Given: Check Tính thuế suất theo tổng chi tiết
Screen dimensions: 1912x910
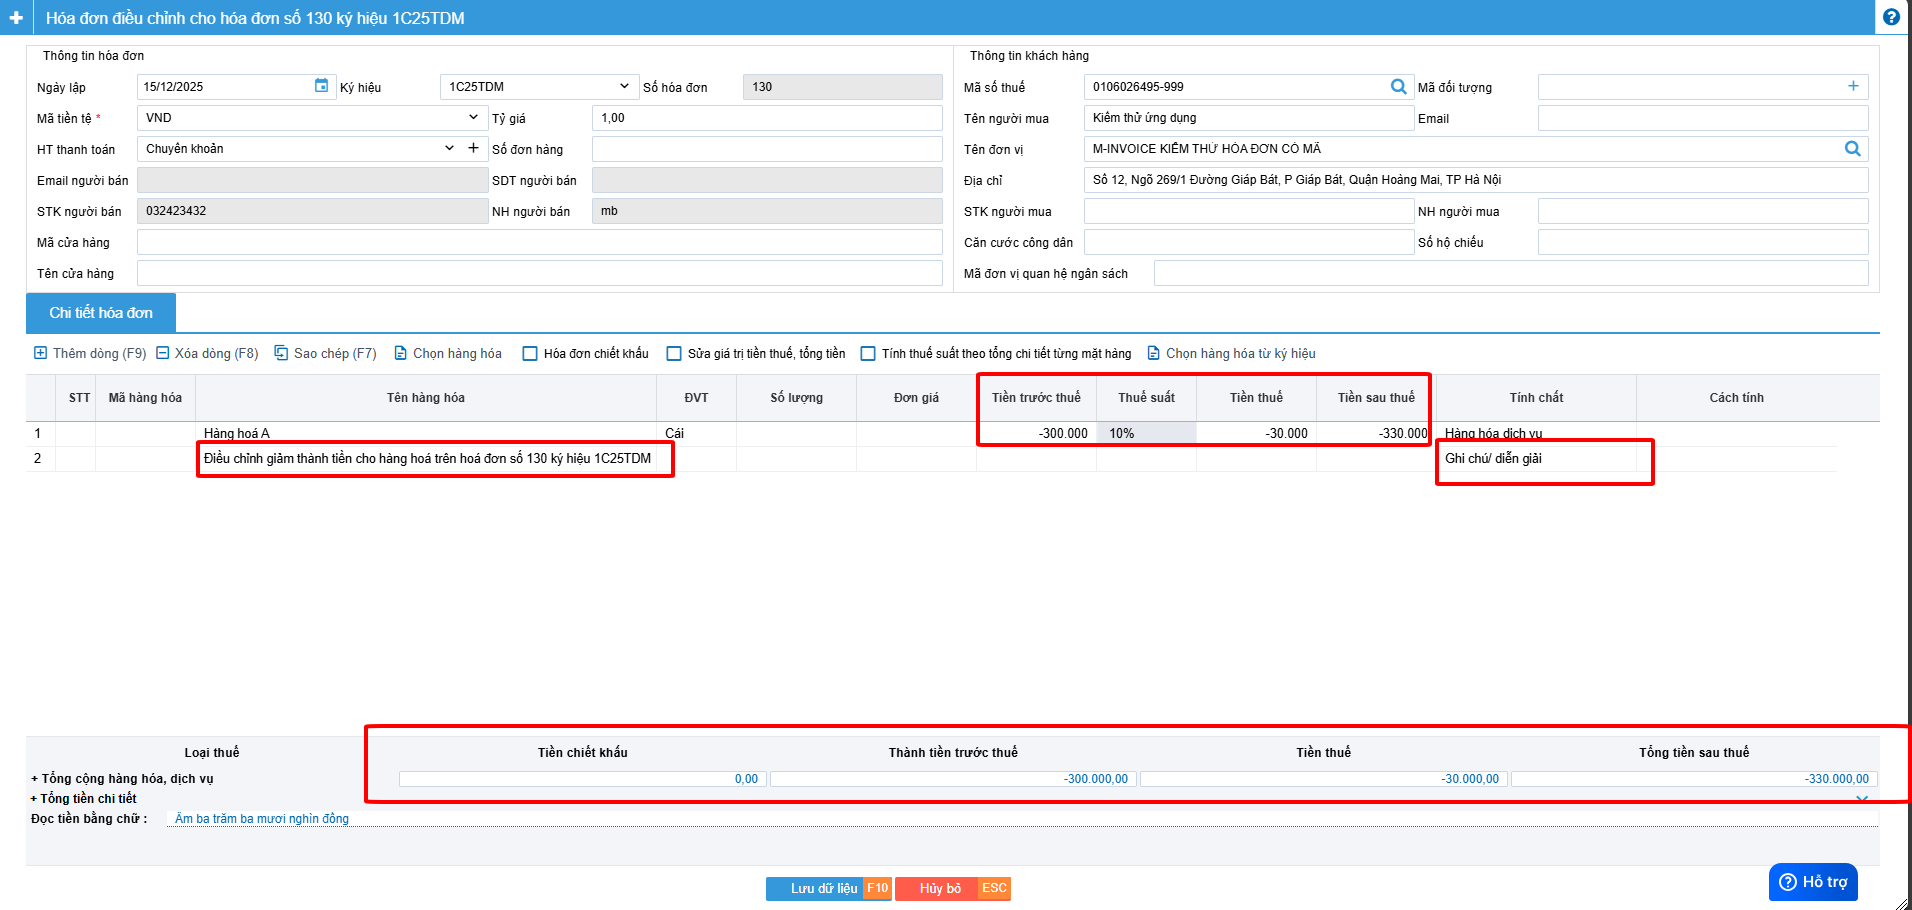Looking at the screenshot, I should point(869,354).
